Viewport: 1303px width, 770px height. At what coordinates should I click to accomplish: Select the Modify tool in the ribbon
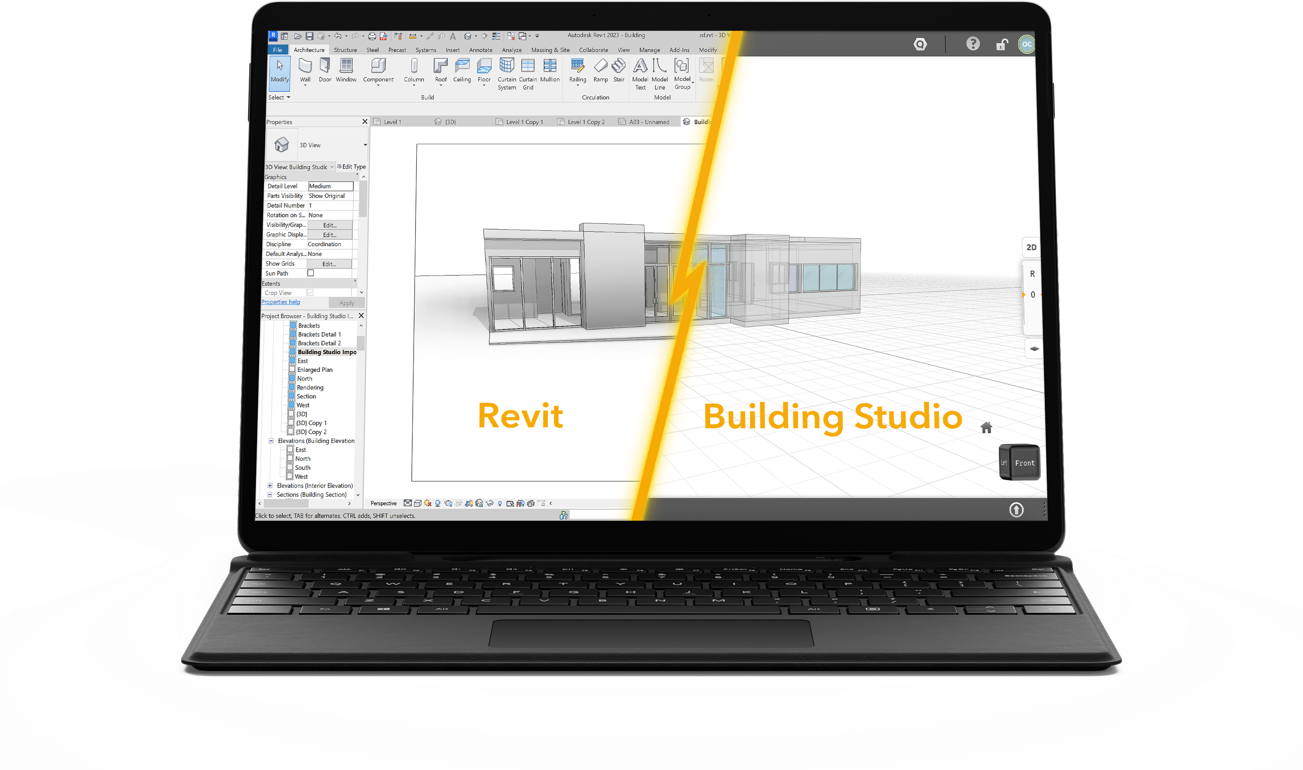pyautogui.click(x=279, y=72)
